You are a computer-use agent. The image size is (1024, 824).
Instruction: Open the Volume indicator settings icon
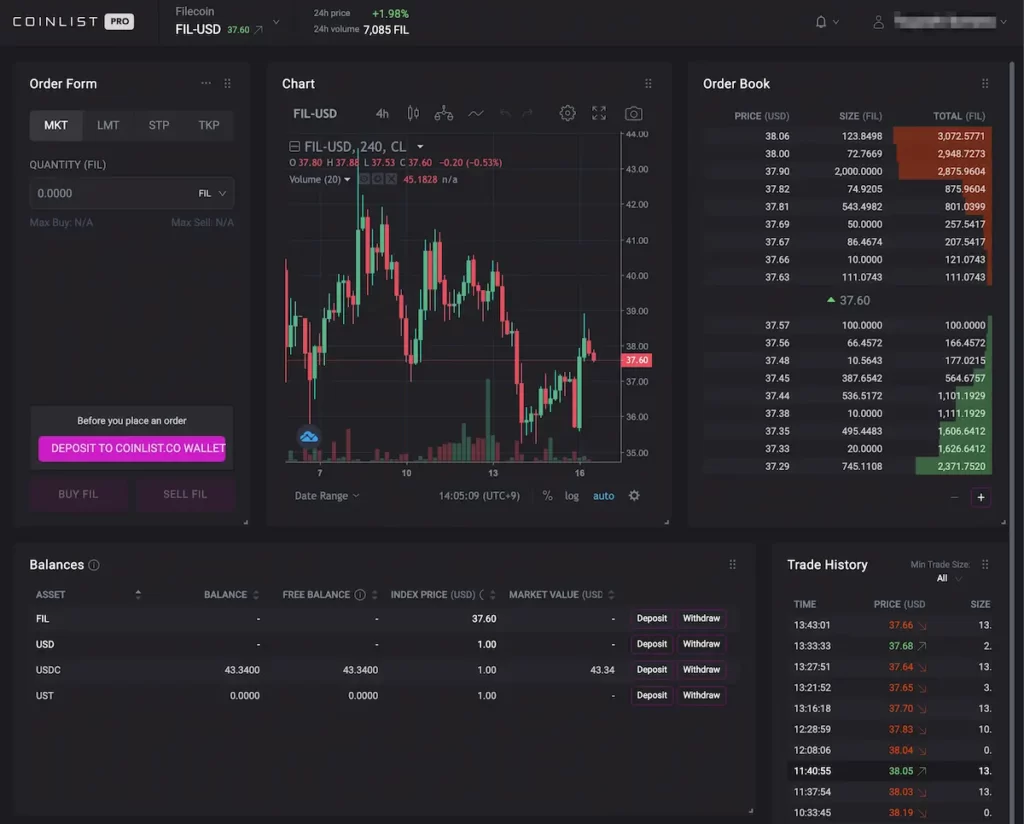point(377,179)
